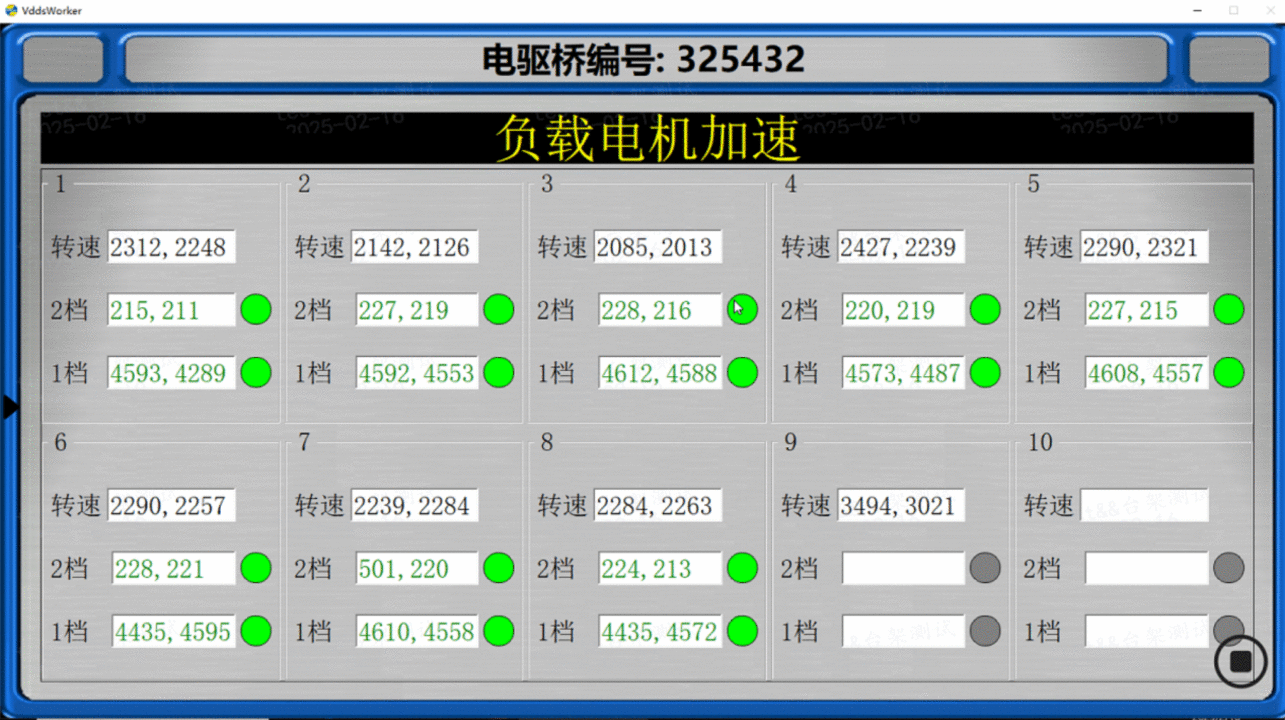Image resolution: width=1285 pixels, height=720 pixels.
Task: Click the 负载电机加速 status banner
Action: (x=646, y=138)
